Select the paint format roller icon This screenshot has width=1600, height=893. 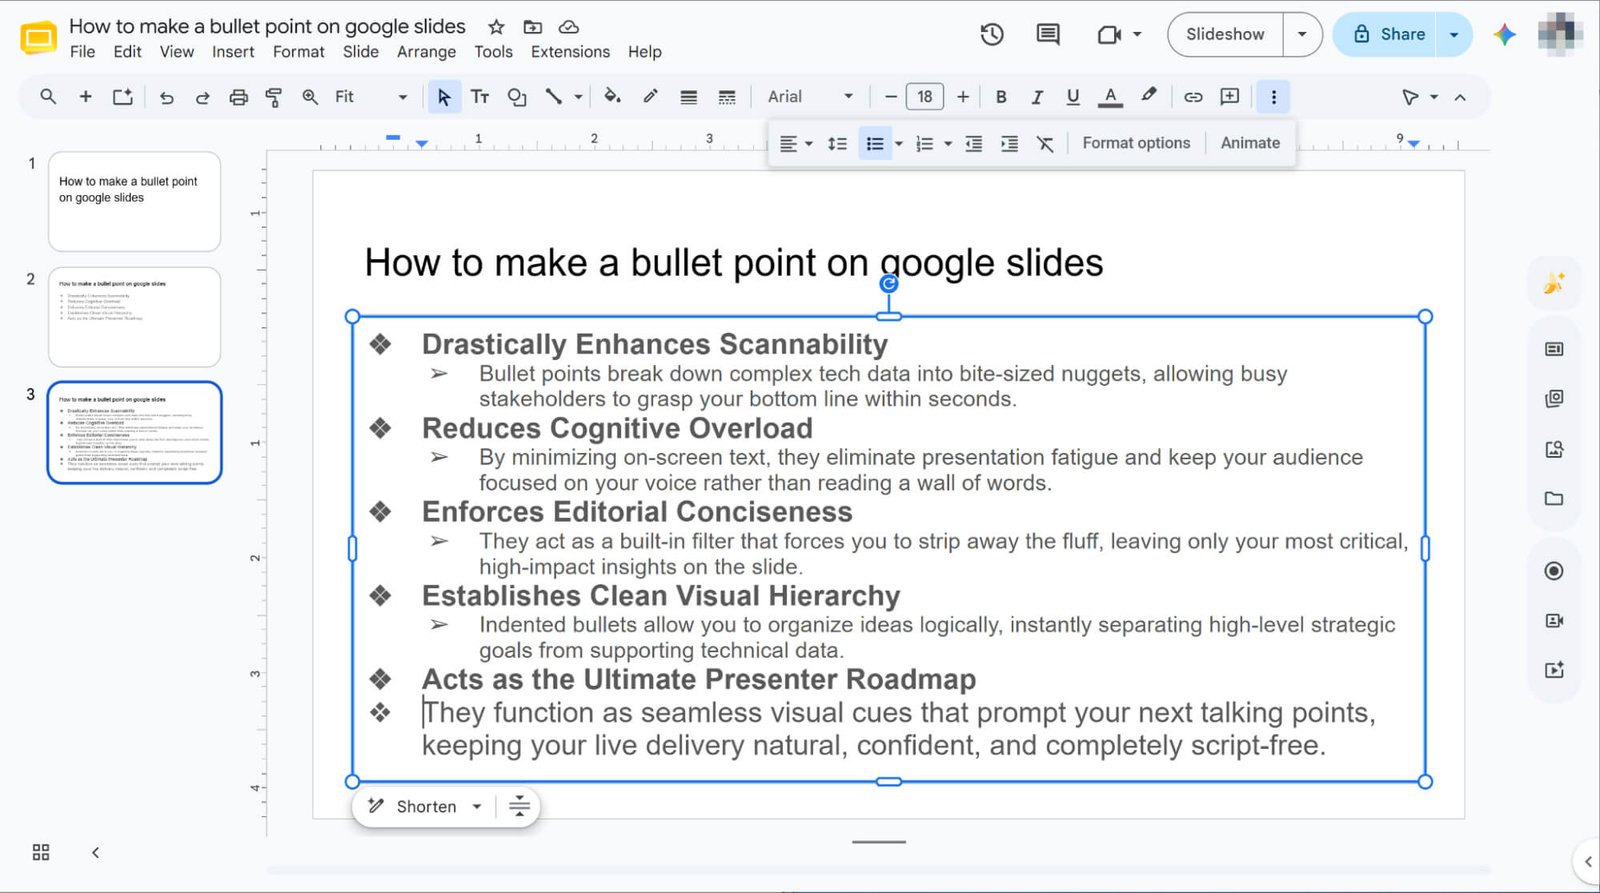click(x=273, y=97)
